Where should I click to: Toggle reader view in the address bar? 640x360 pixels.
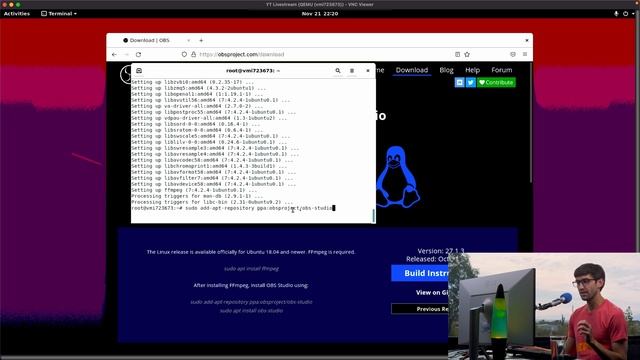pos(457,54)
